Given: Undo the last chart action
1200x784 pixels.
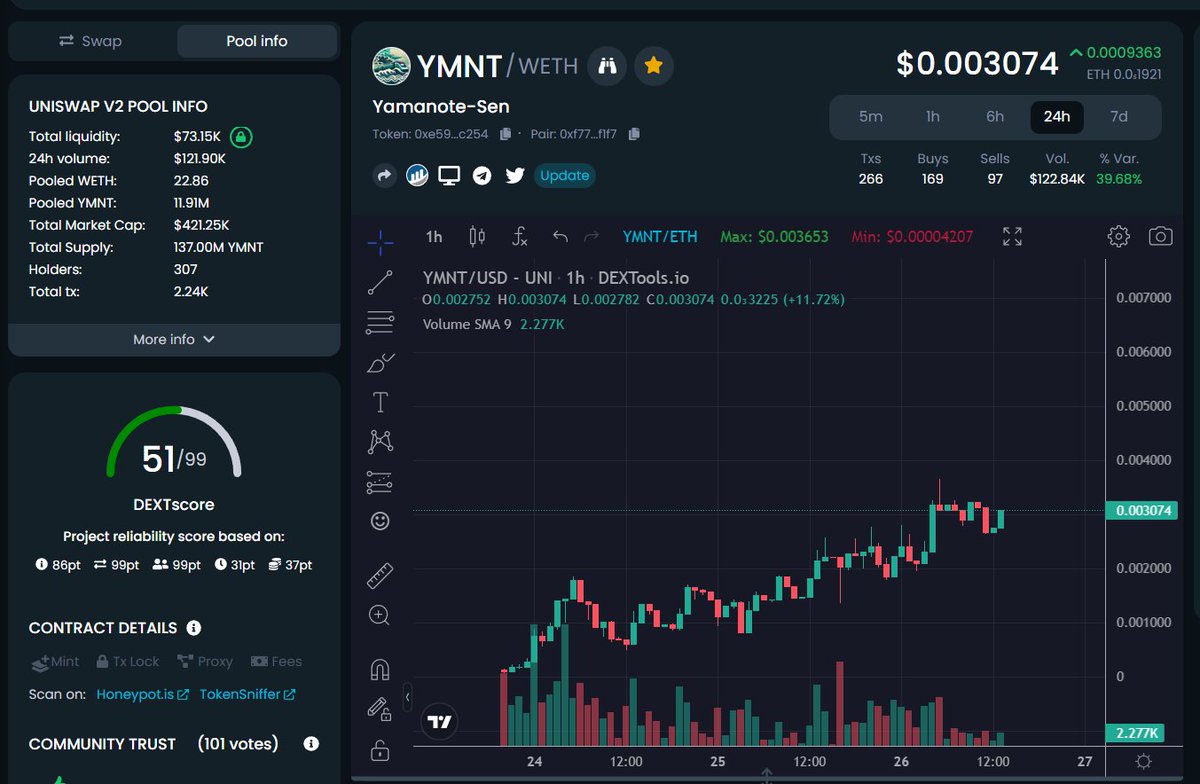Looking at the screenshot, I should coord(560,237).
